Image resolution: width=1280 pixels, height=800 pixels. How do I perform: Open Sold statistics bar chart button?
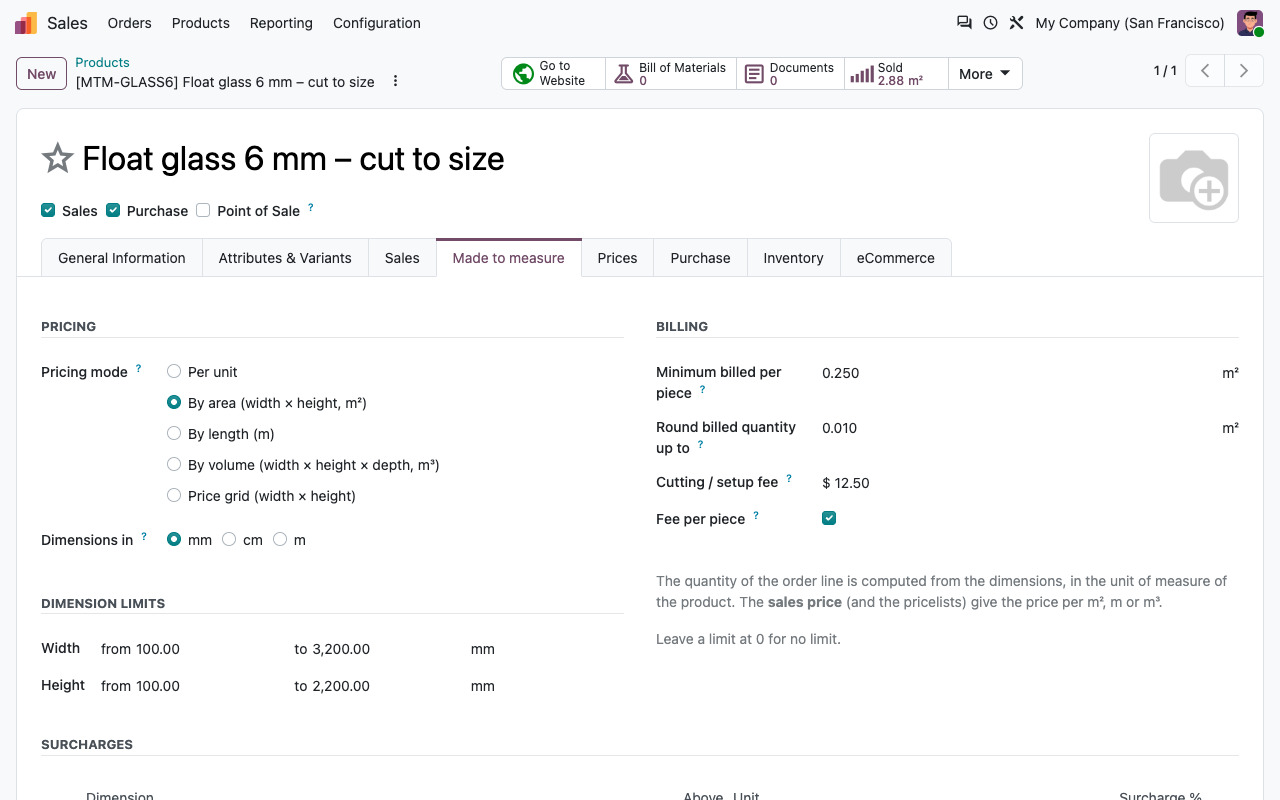click(896, 74)
